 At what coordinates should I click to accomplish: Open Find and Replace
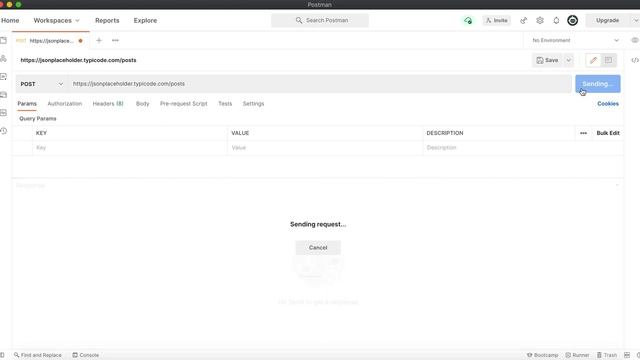38,355
